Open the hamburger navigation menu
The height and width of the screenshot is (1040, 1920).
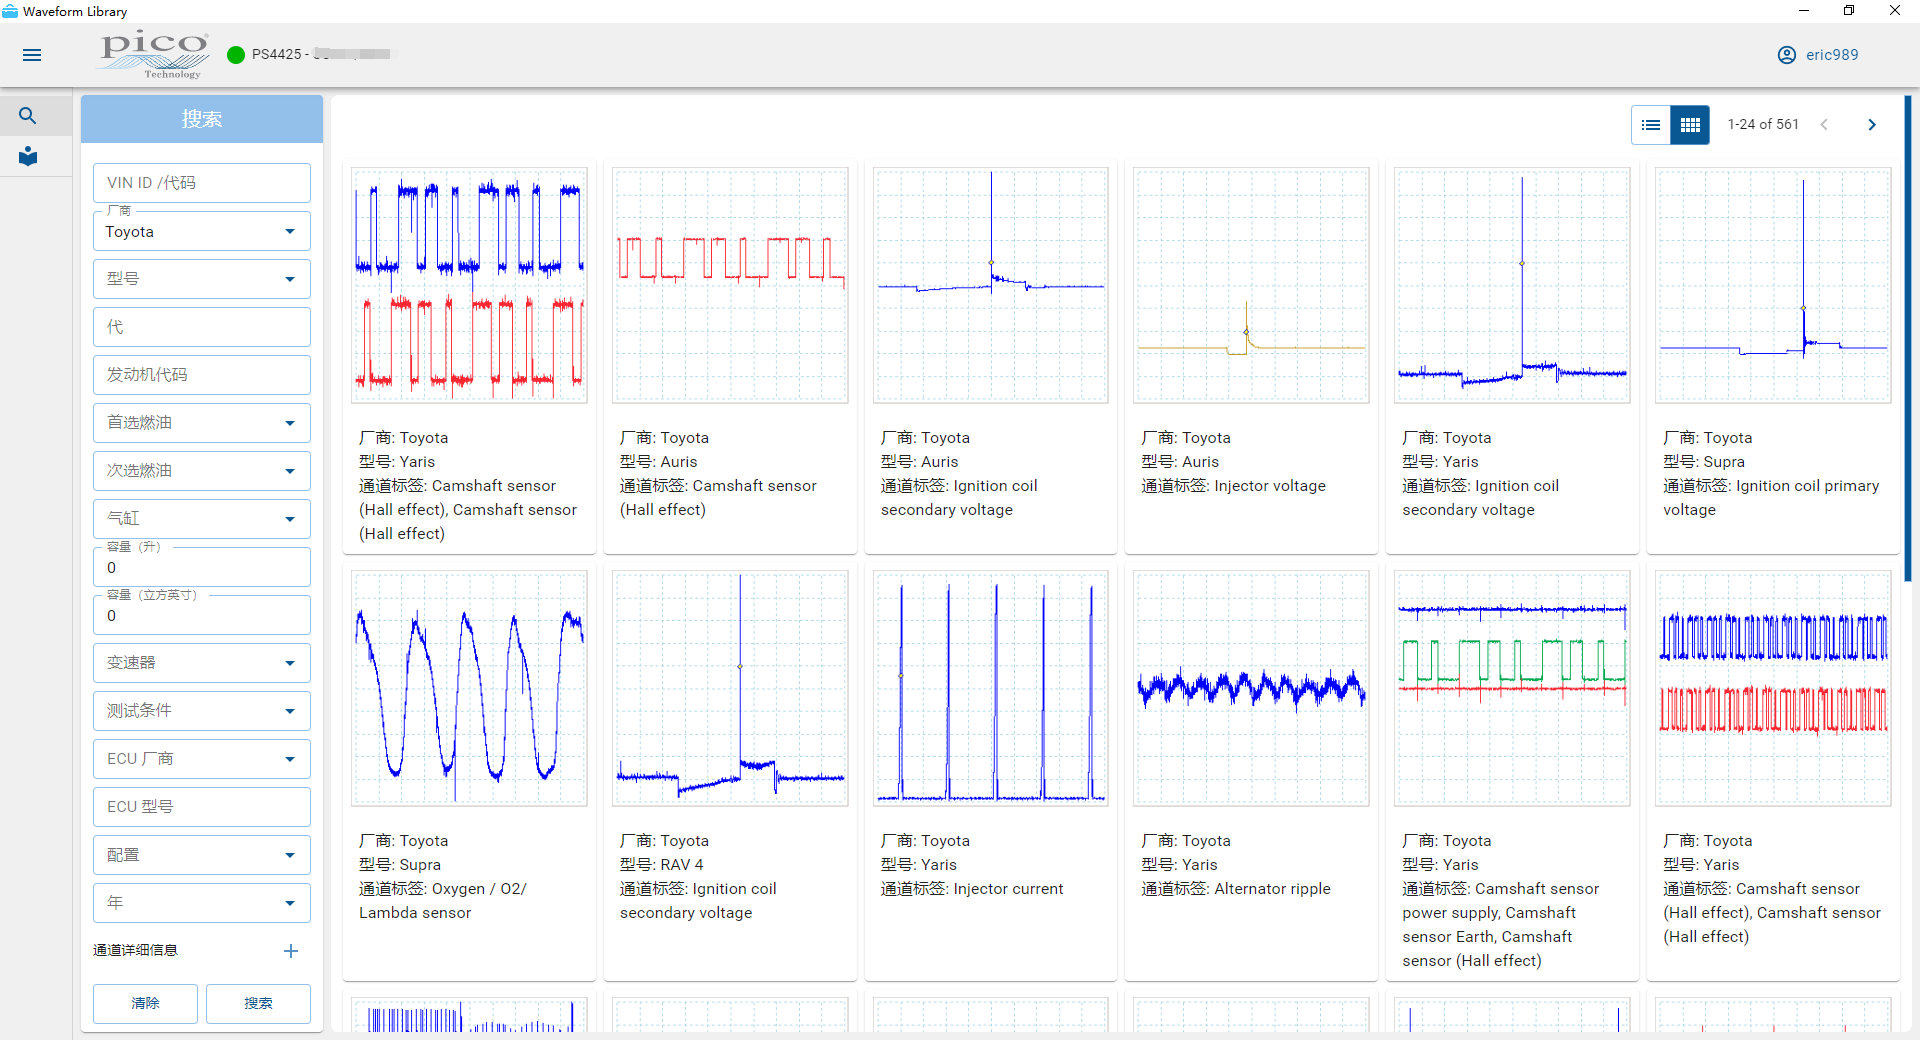click(32, 55)
